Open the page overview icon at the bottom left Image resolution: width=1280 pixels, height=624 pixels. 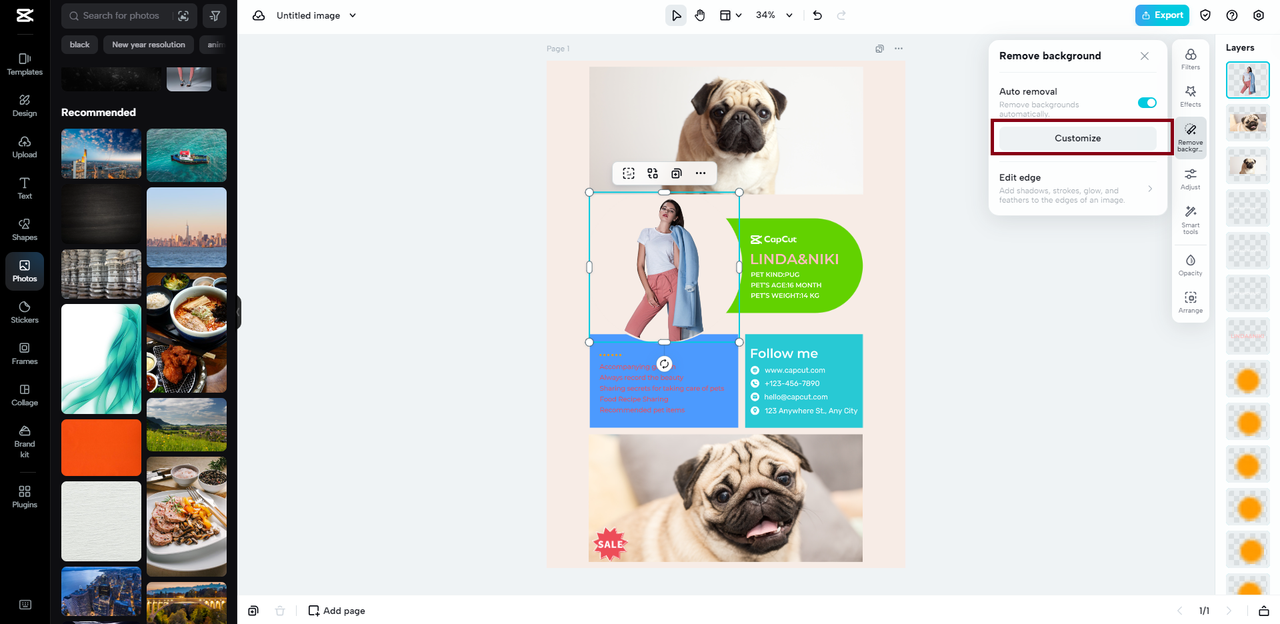point(254,610)
